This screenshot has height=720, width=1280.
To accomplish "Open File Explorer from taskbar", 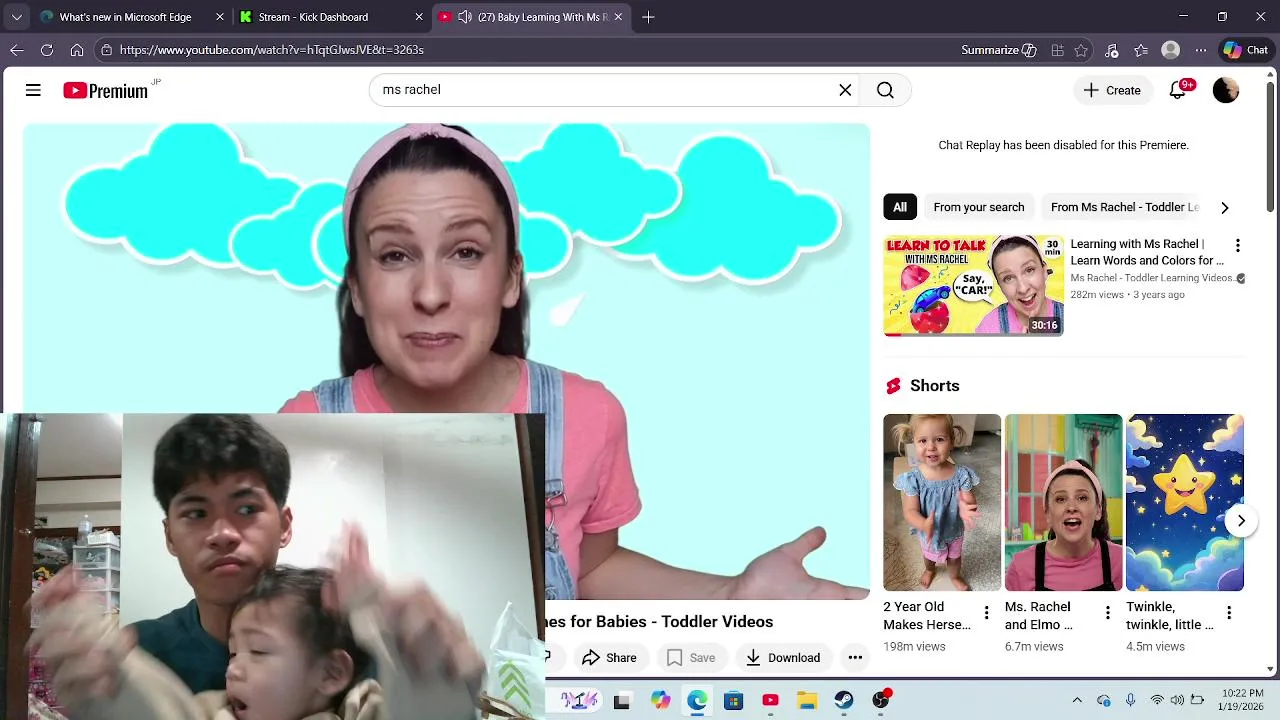I will click(807, 701).
